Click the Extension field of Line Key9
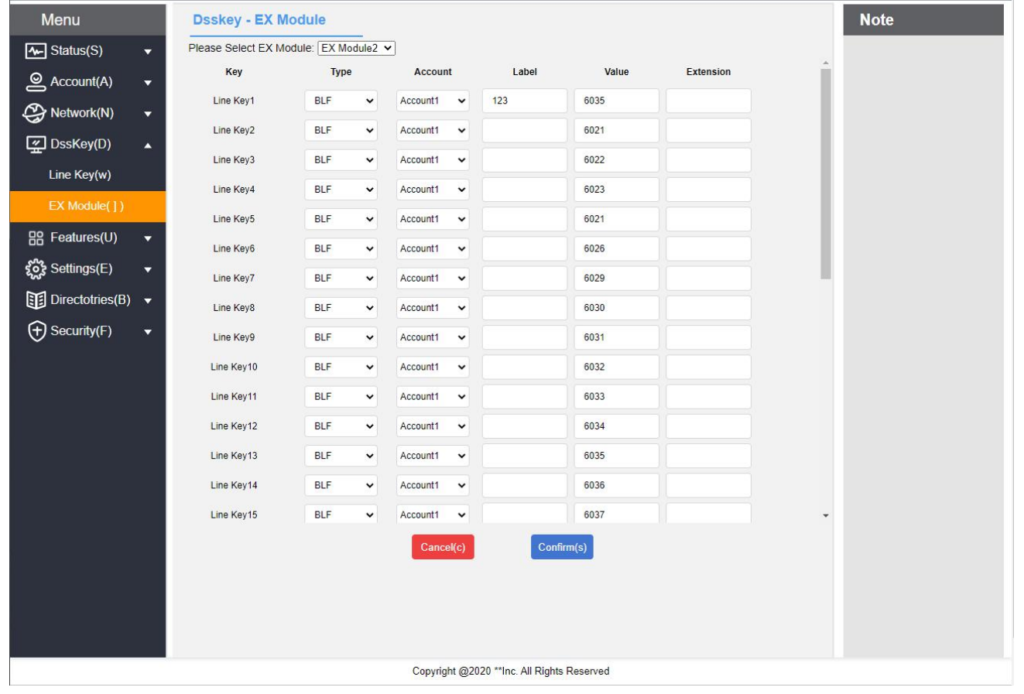Screen dimensions: 1024x694 tap(709, 338)
